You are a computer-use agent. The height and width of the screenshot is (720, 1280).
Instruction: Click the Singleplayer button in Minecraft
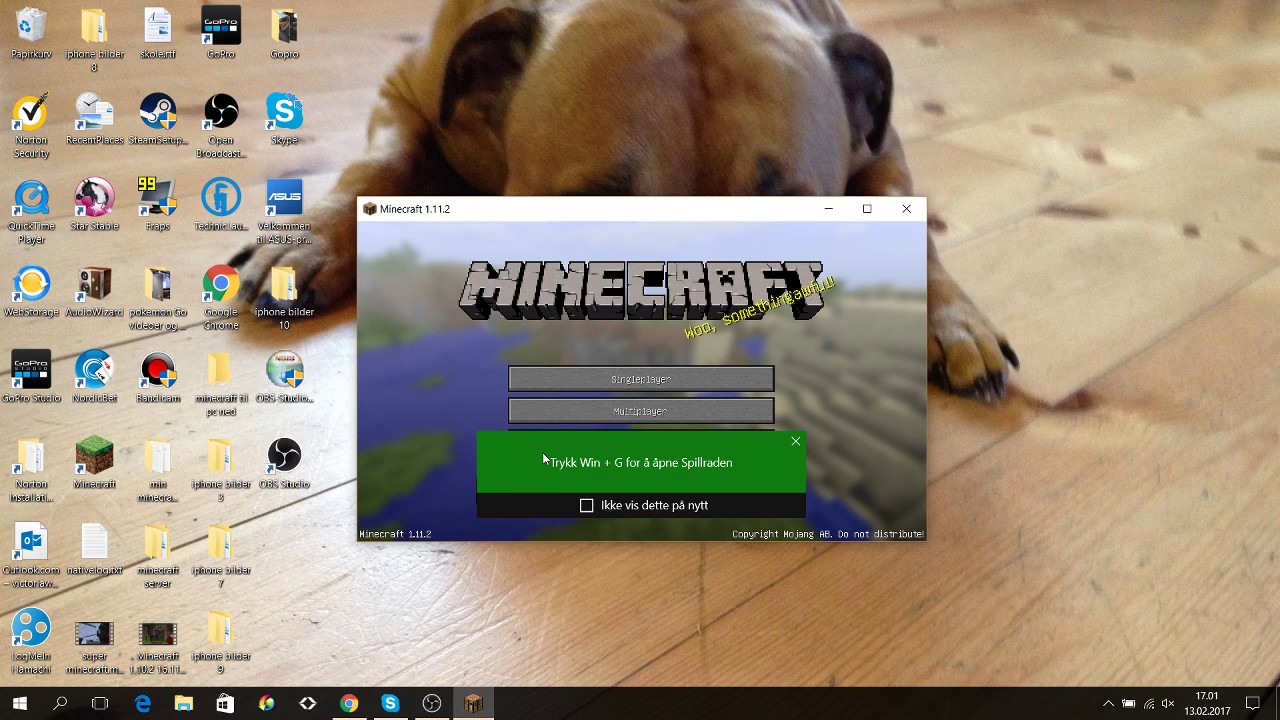coord(641,379)
